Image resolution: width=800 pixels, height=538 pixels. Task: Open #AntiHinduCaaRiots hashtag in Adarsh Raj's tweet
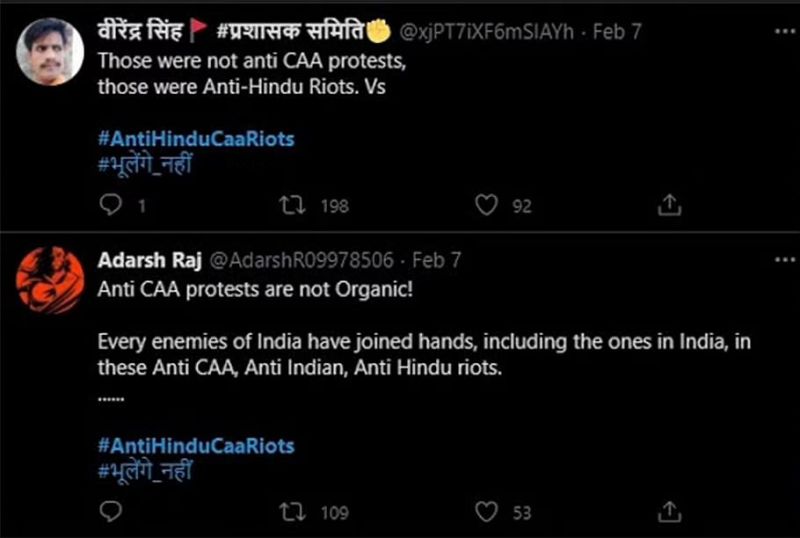pyautogui.click(x=196, y=445)
